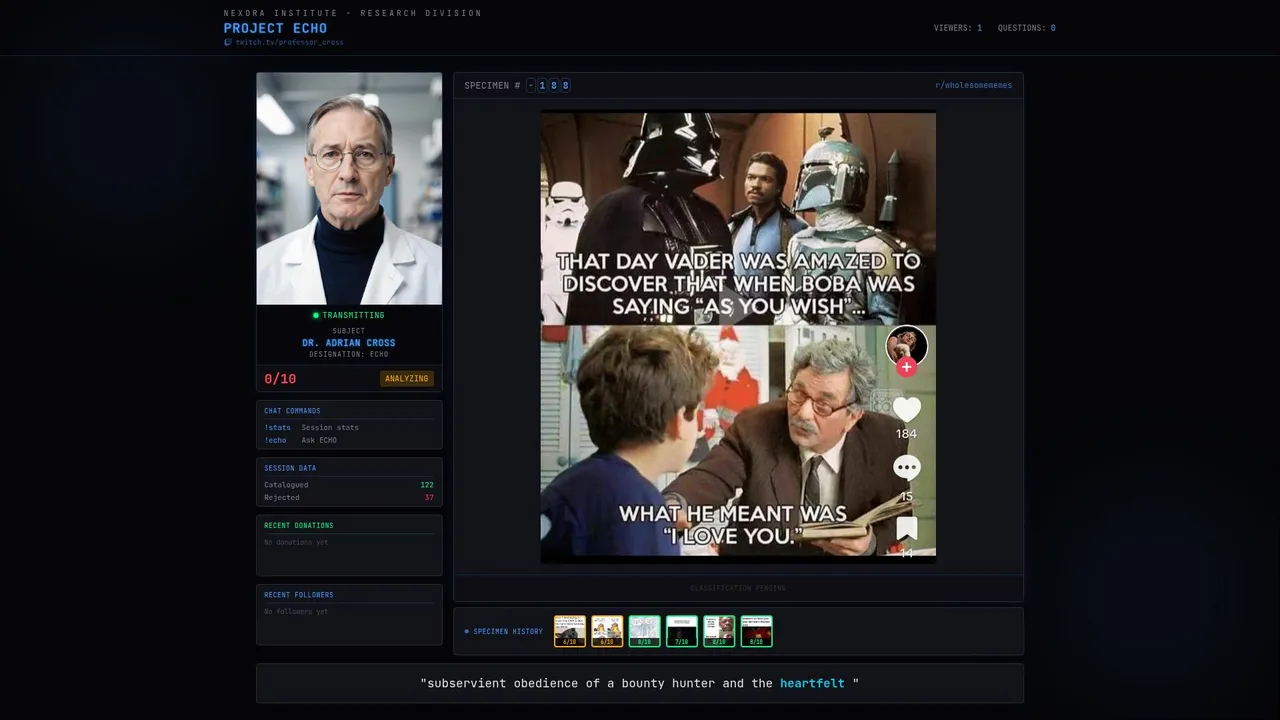
Task: Click the VIEWERS: 1 counter
Action: (958, 28)
